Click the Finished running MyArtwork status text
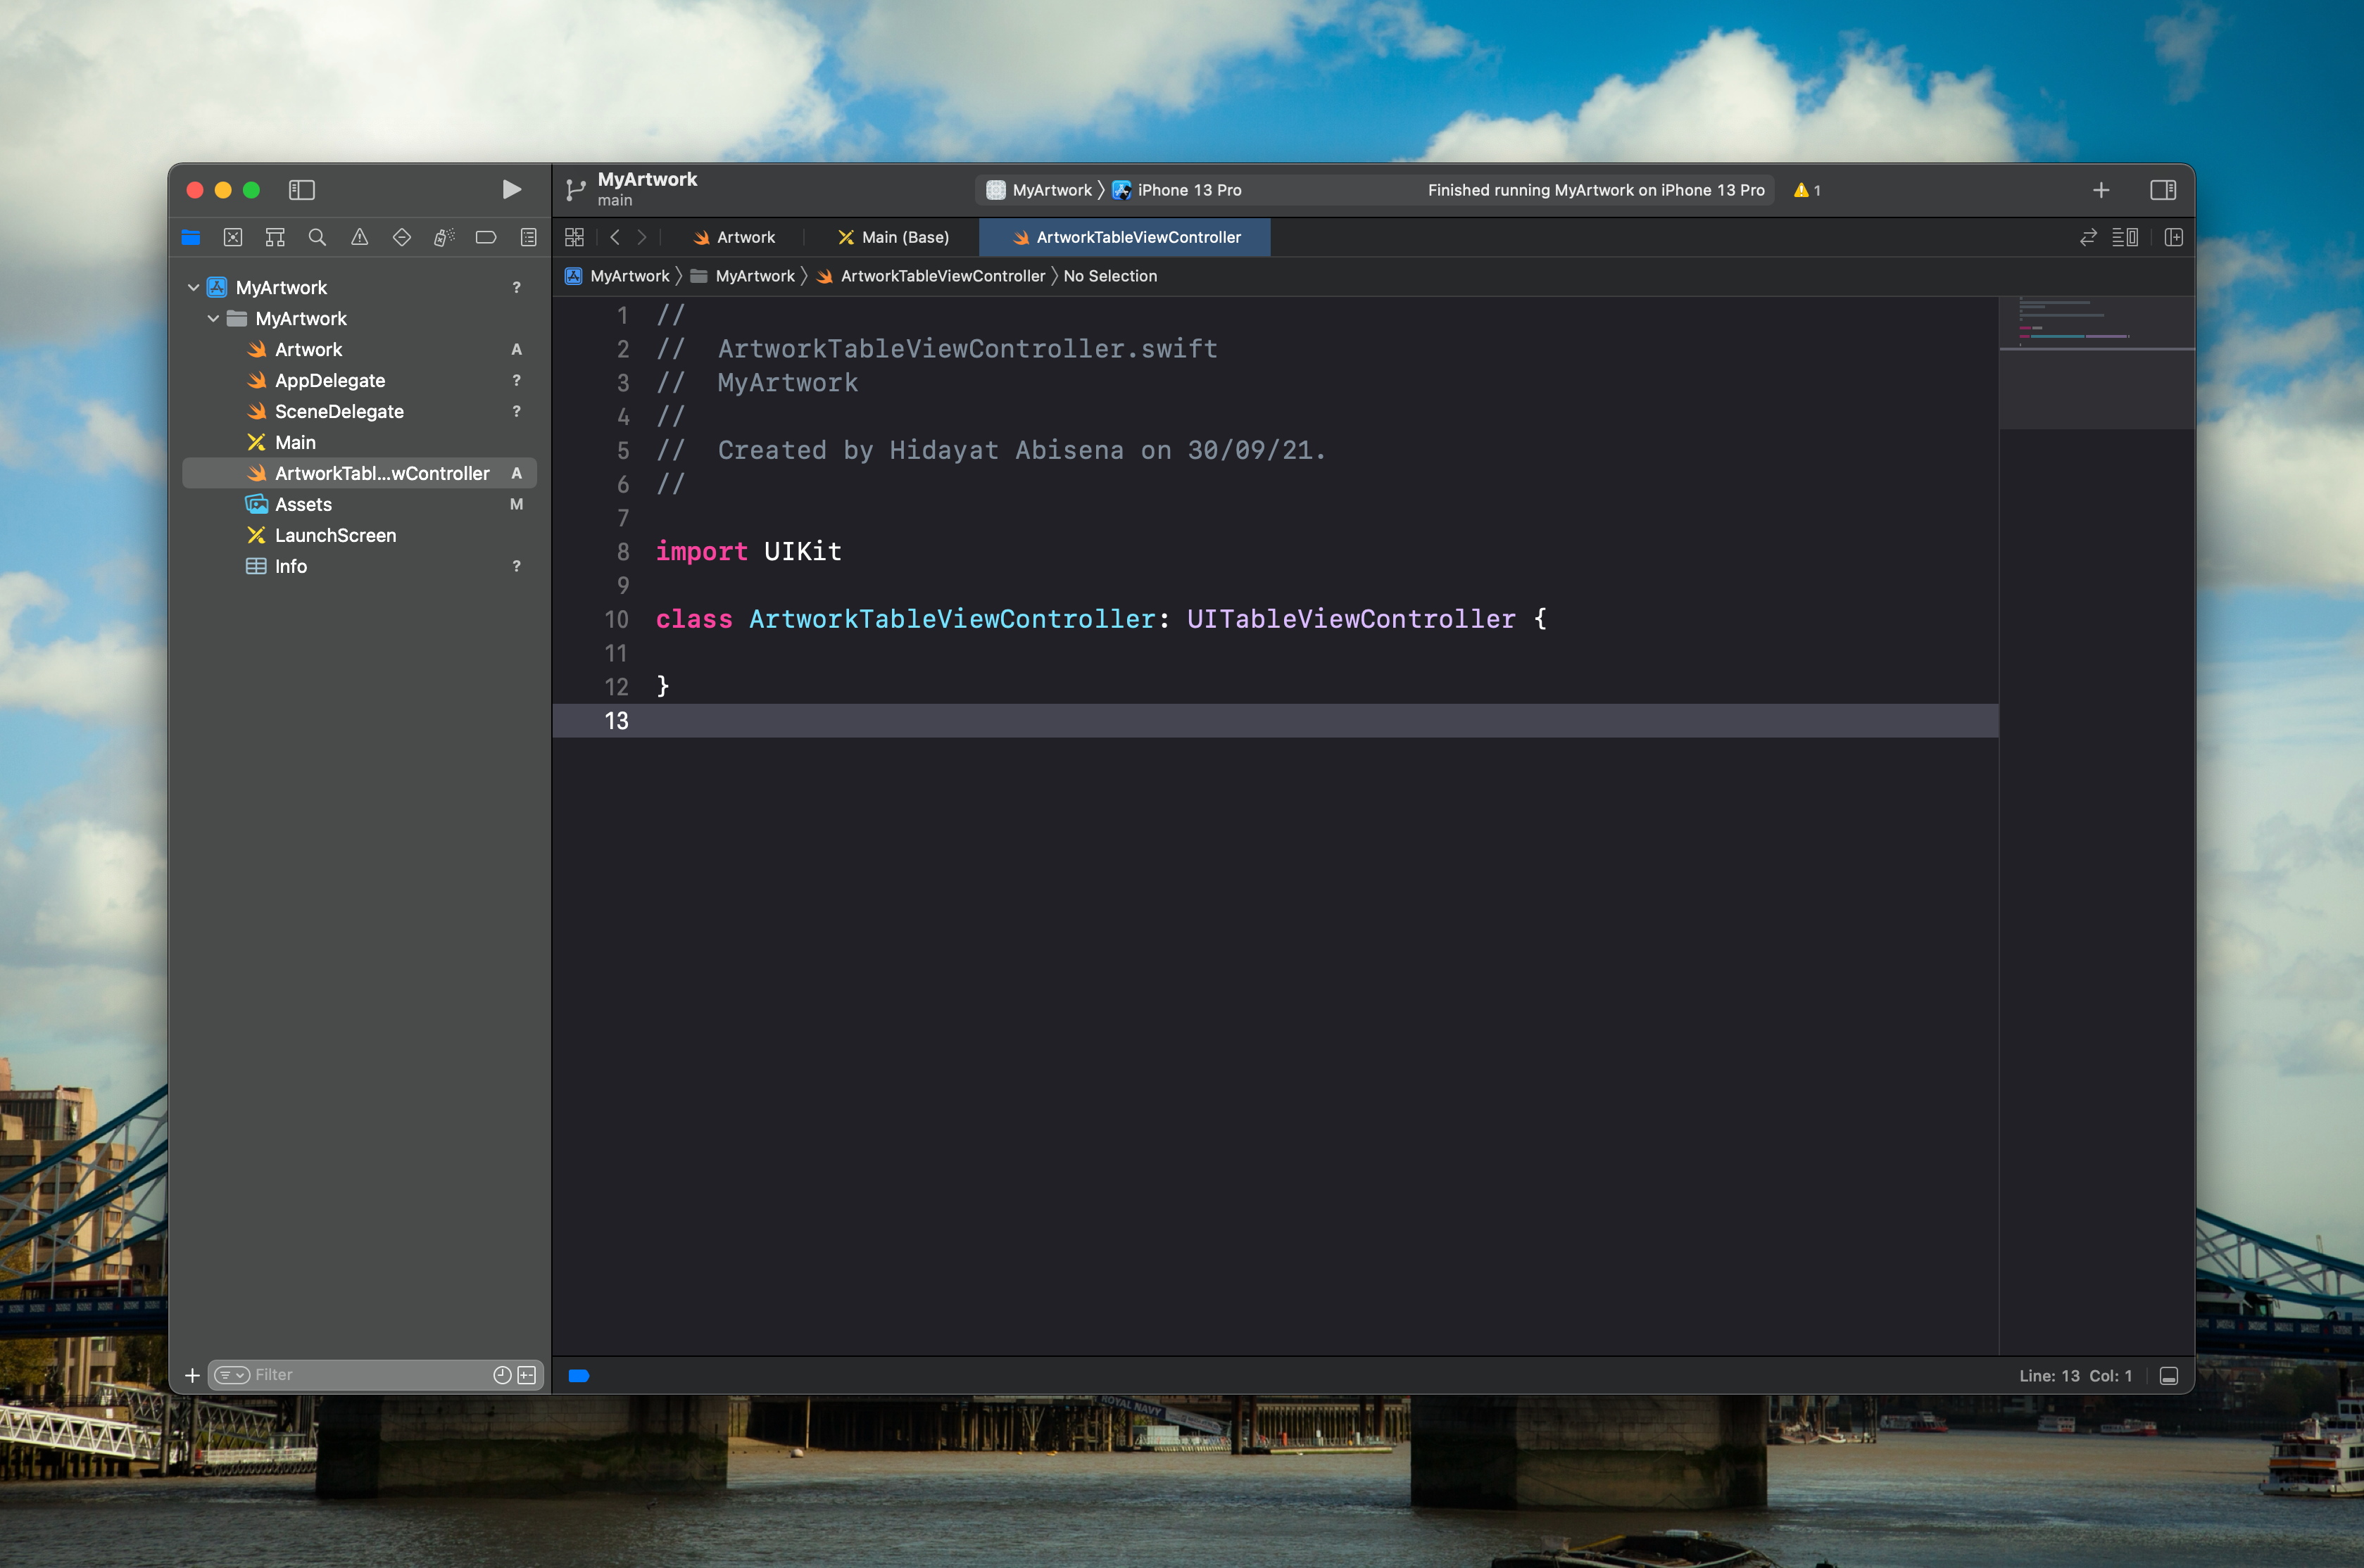The height and width of the screenshot is (1568, 2364). click(x=1596, y=190)
